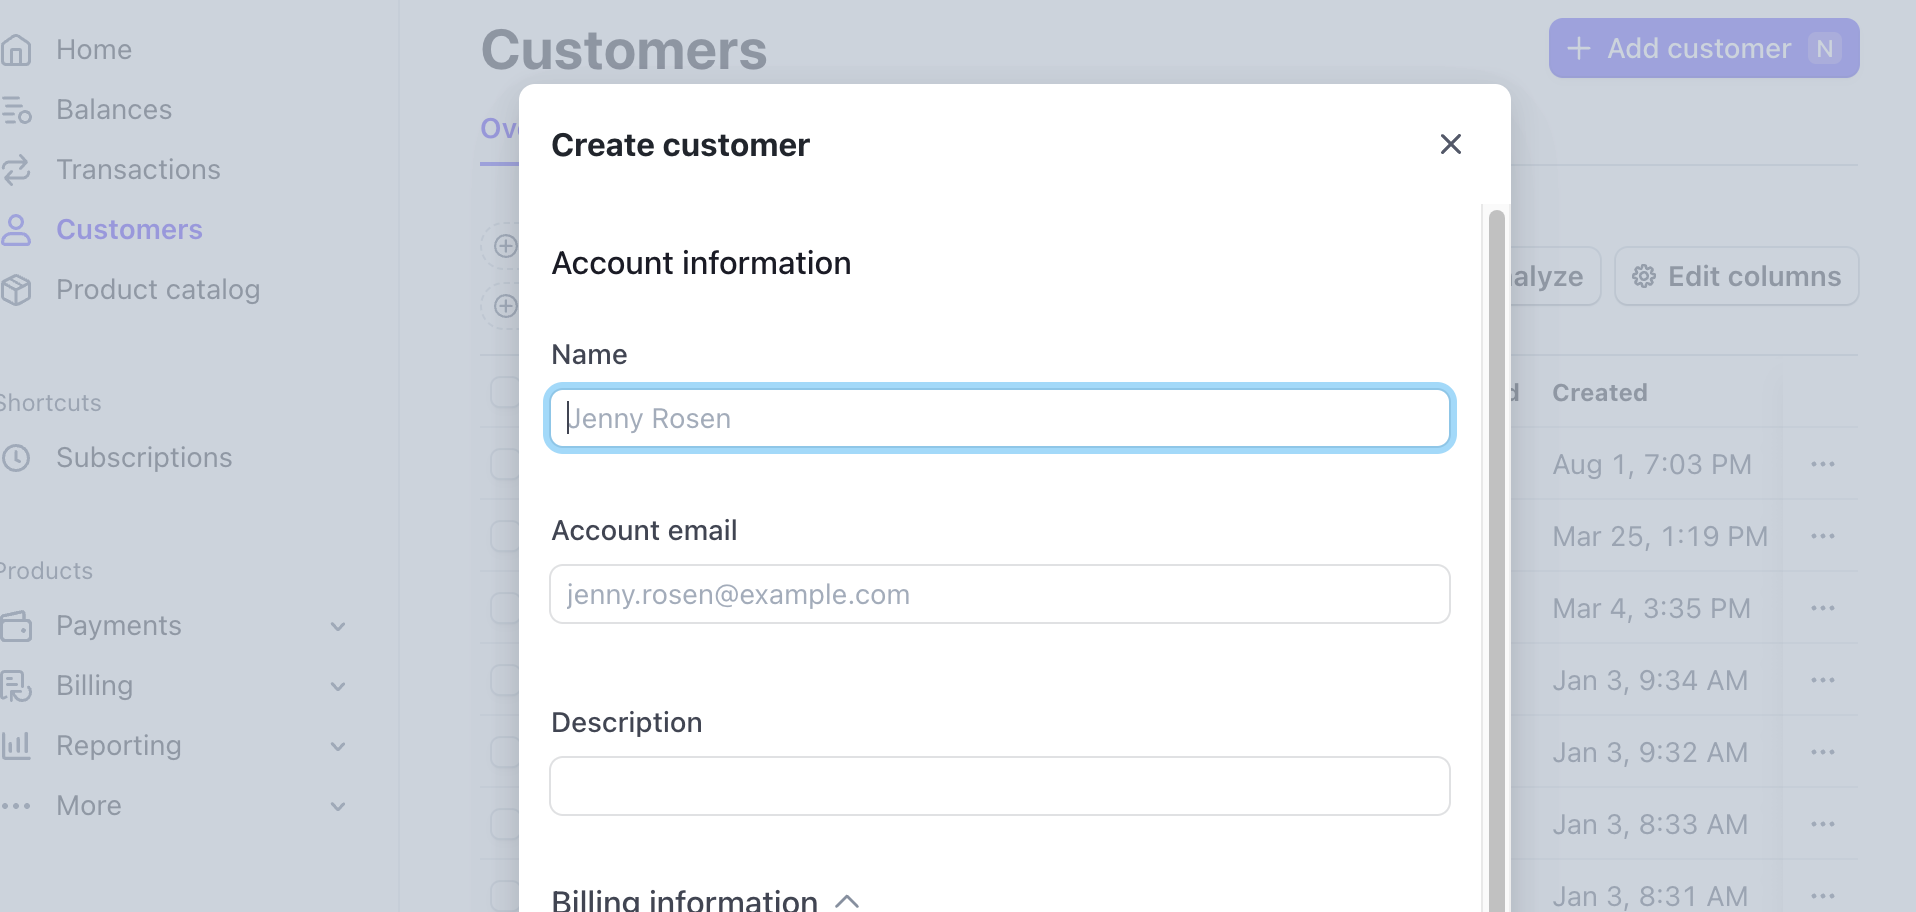Image resolution: width=1916 pixels, height=912 pixels.
Task: Click the dialog's vertical scrollbar
Action: [1497, 560]
